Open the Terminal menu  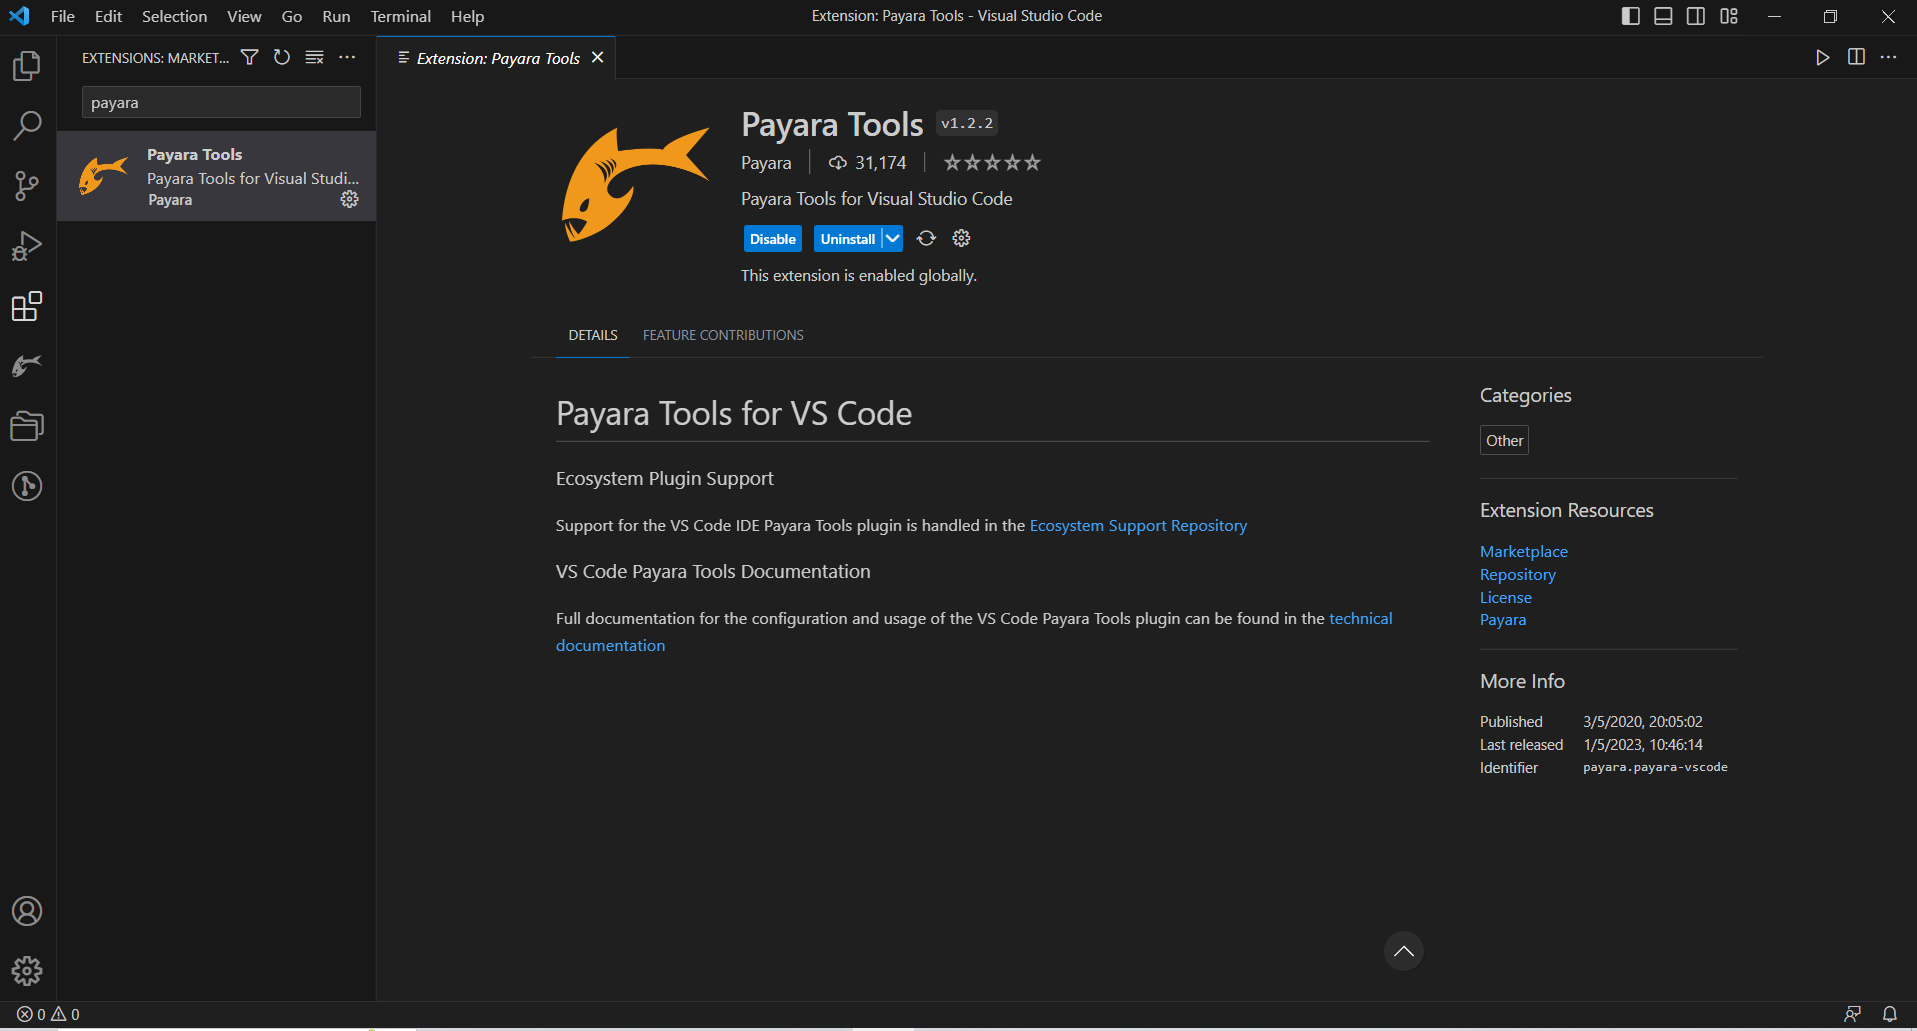point(399,16)
